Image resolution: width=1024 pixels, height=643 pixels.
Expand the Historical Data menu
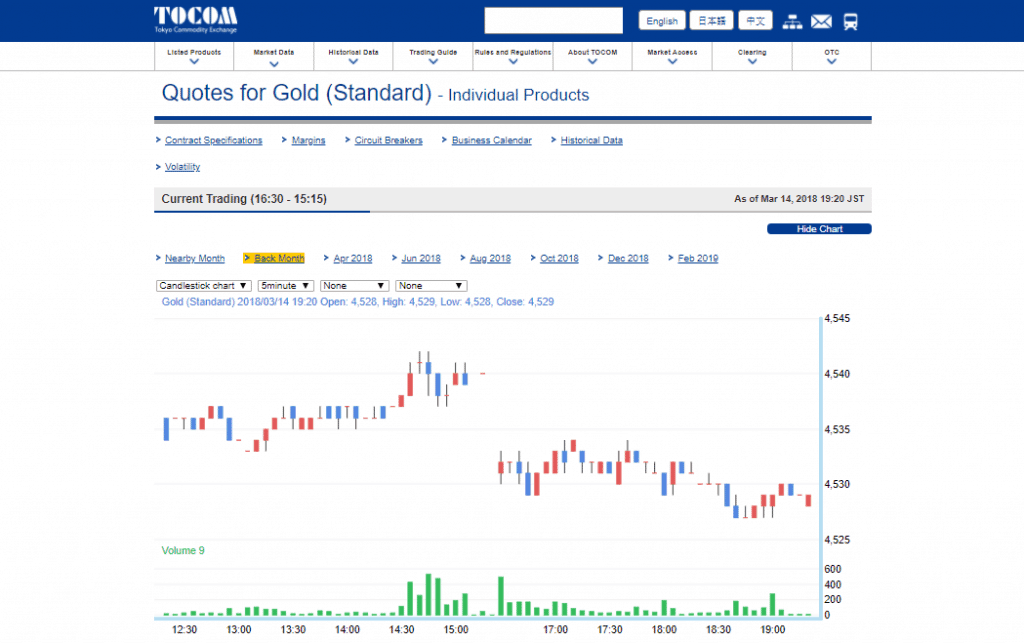(353, 56)
